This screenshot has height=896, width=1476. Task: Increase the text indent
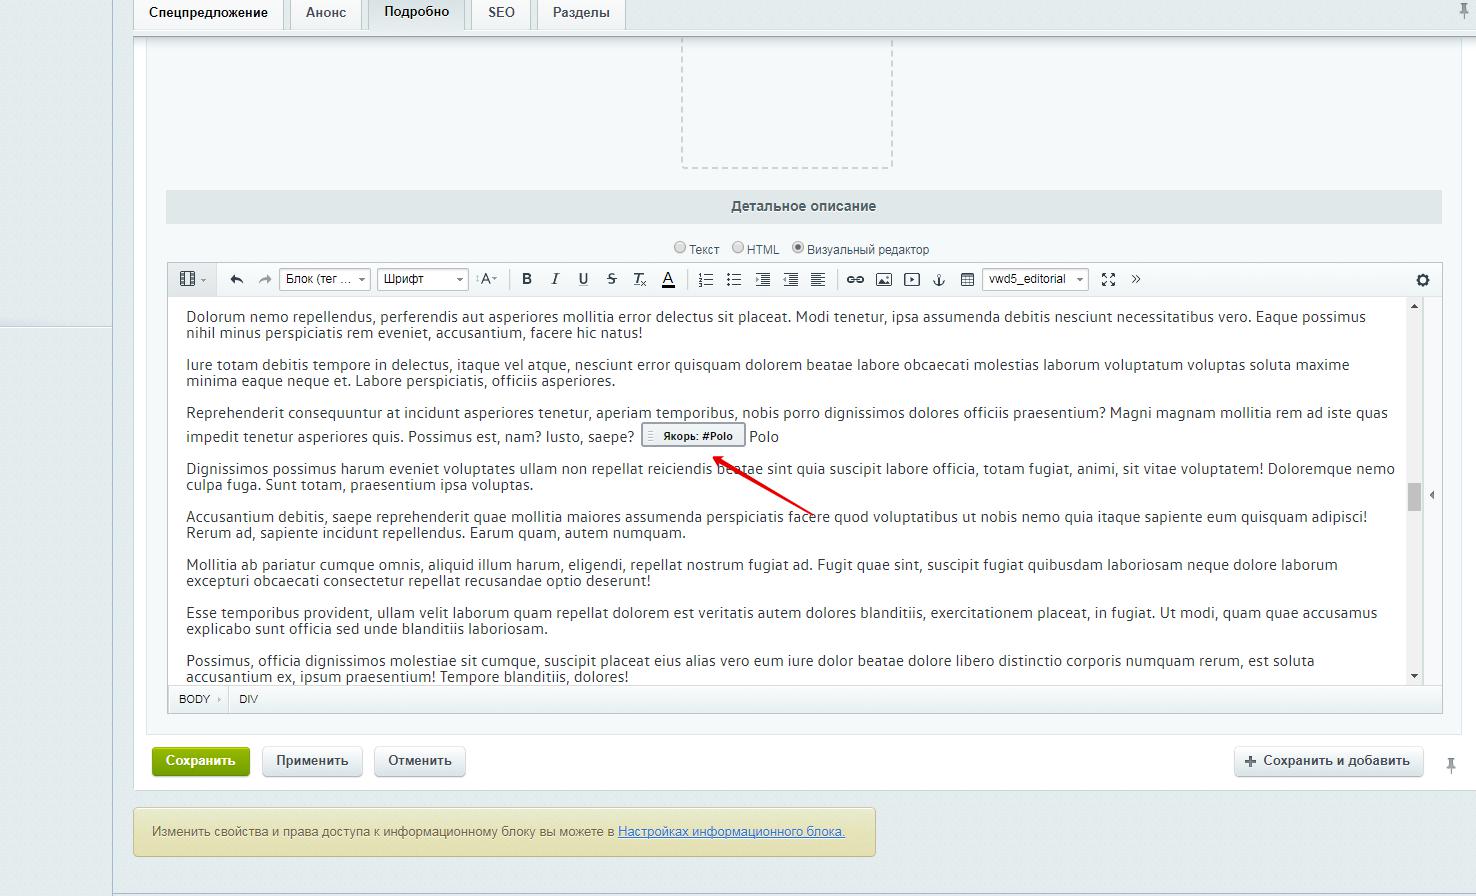[x=762, y=279]
